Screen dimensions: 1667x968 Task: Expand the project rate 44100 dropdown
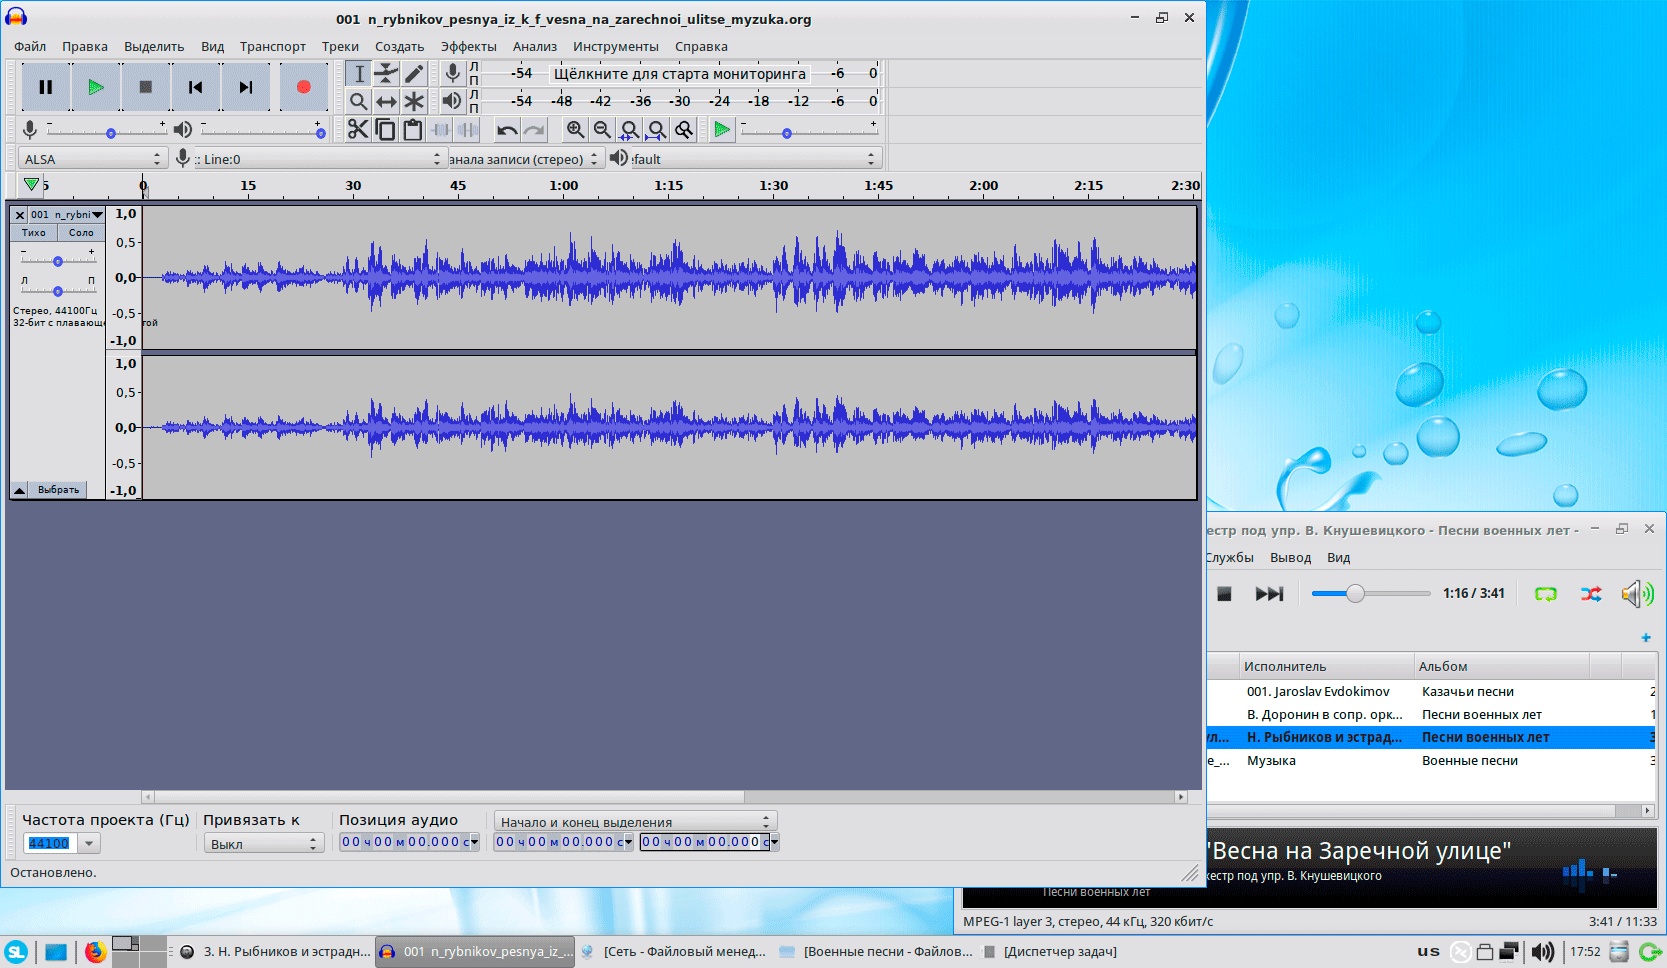90,844
